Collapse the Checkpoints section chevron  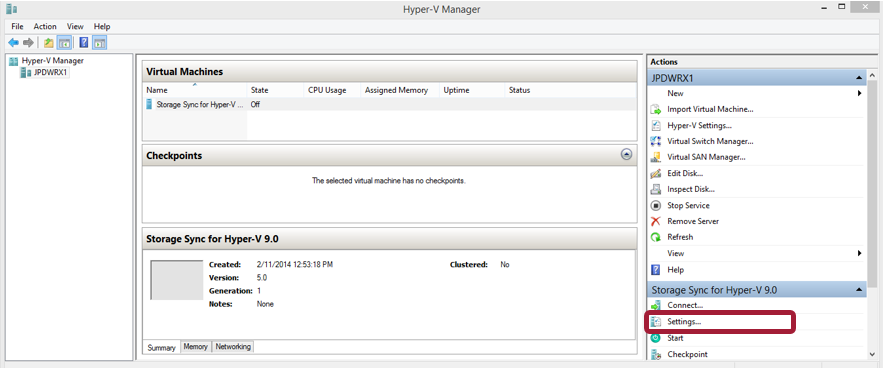pyautogui.click(x=626, y=154)
